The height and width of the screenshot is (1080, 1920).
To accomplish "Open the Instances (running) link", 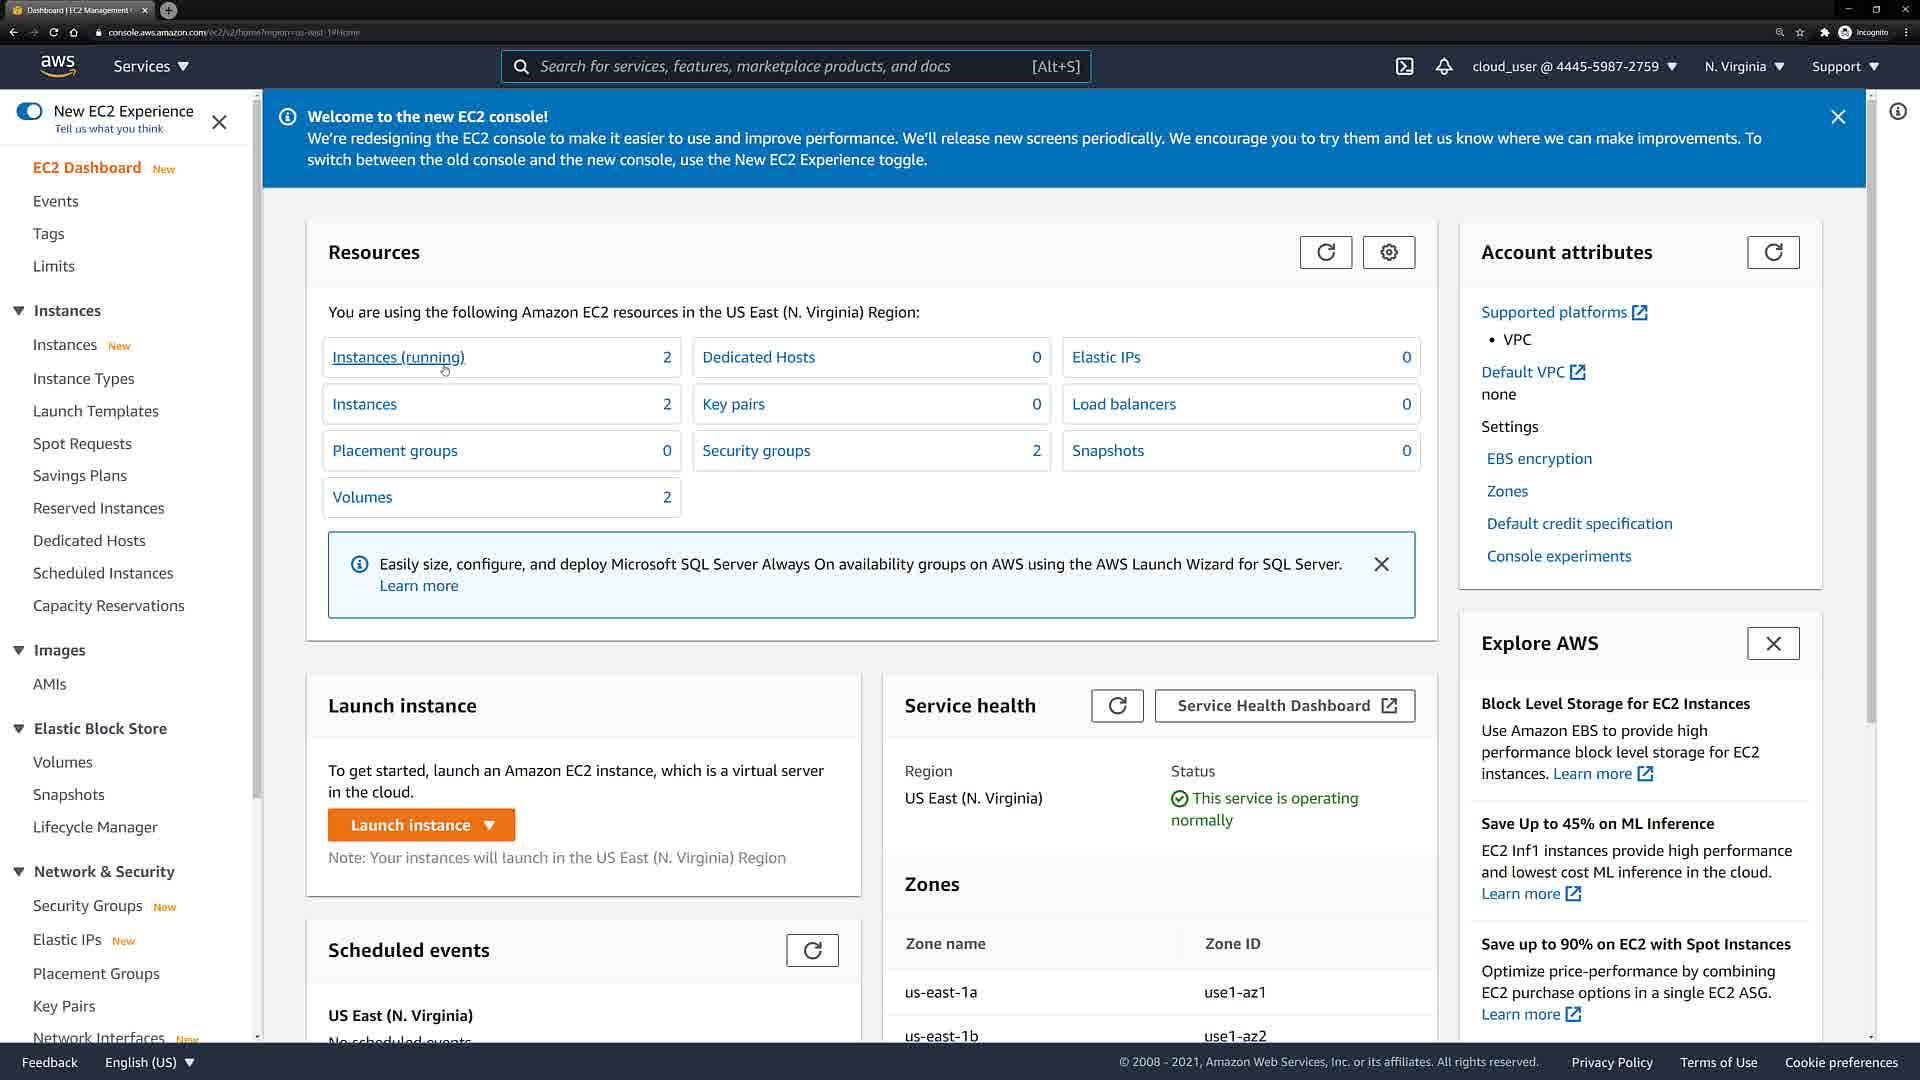I will tap(398, 357).
